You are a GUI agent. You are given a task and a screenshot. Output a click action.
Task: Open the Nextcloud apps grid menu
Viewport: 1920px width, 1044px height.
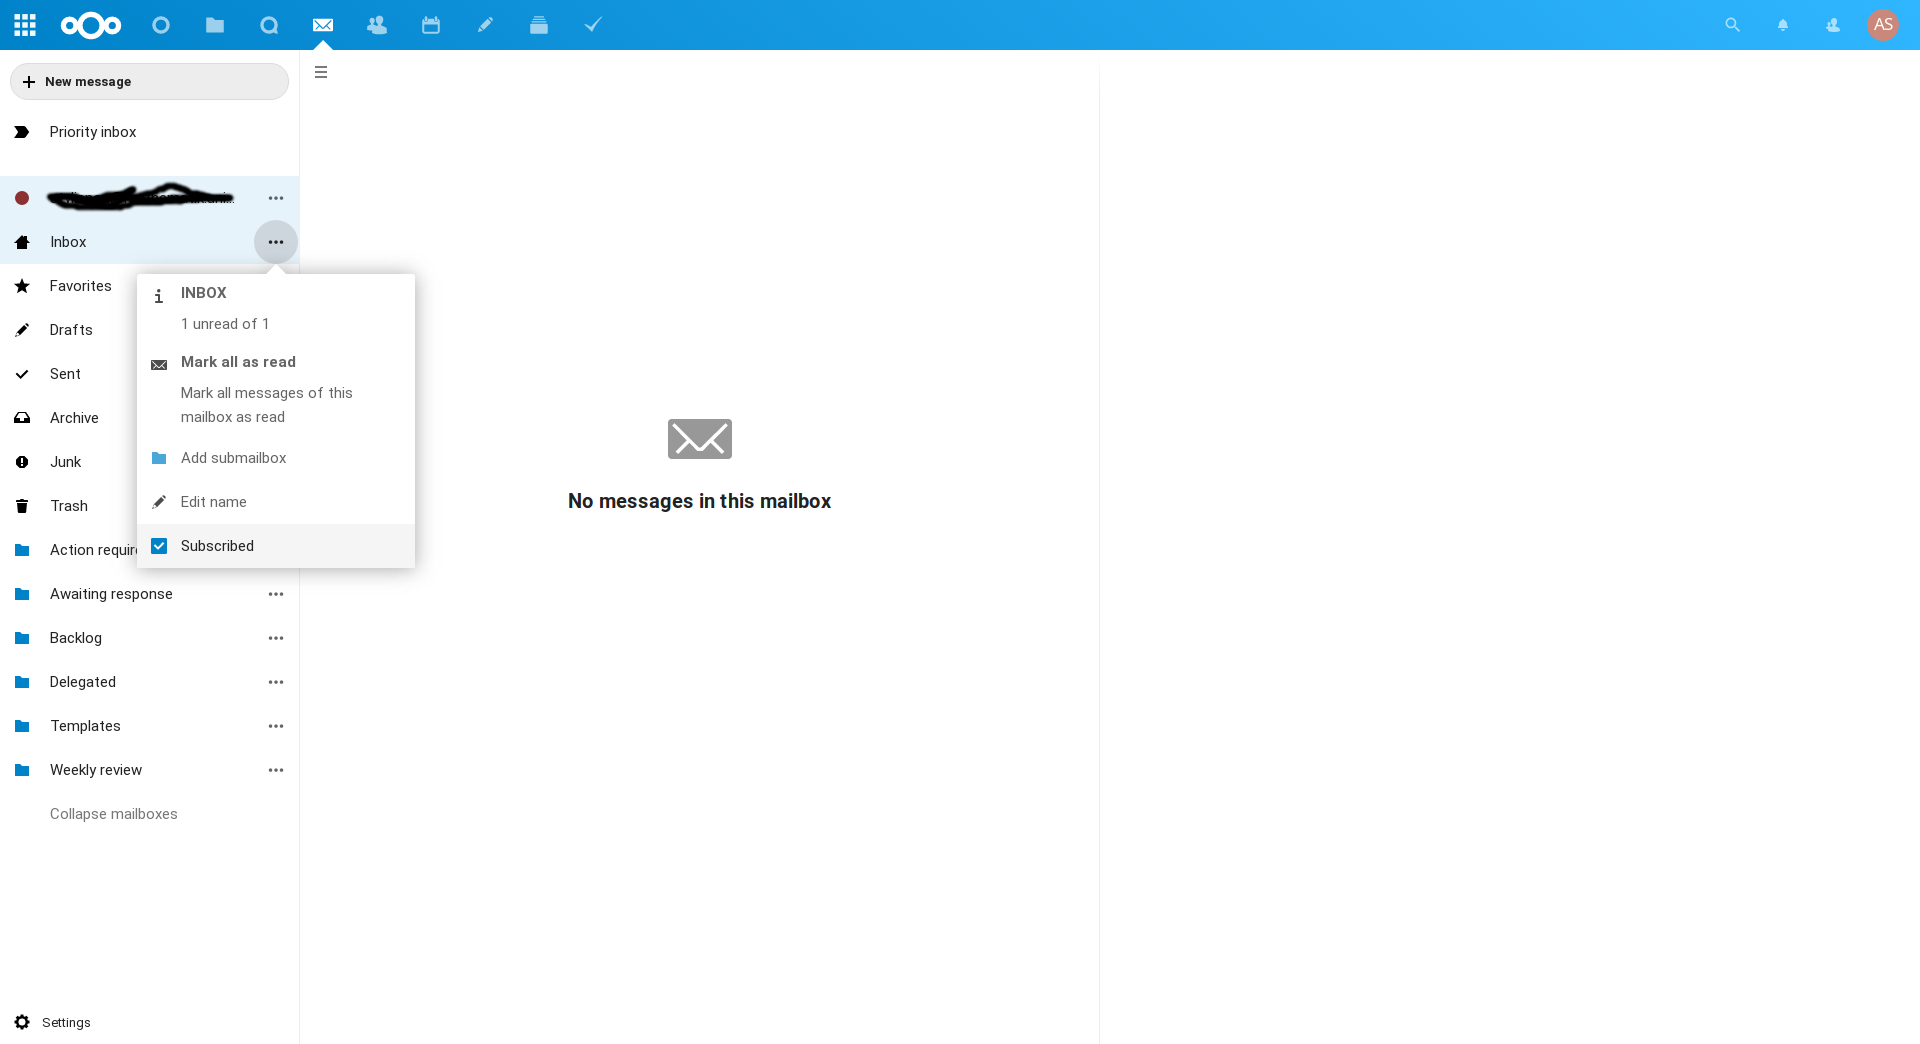[x=25, y=25]
